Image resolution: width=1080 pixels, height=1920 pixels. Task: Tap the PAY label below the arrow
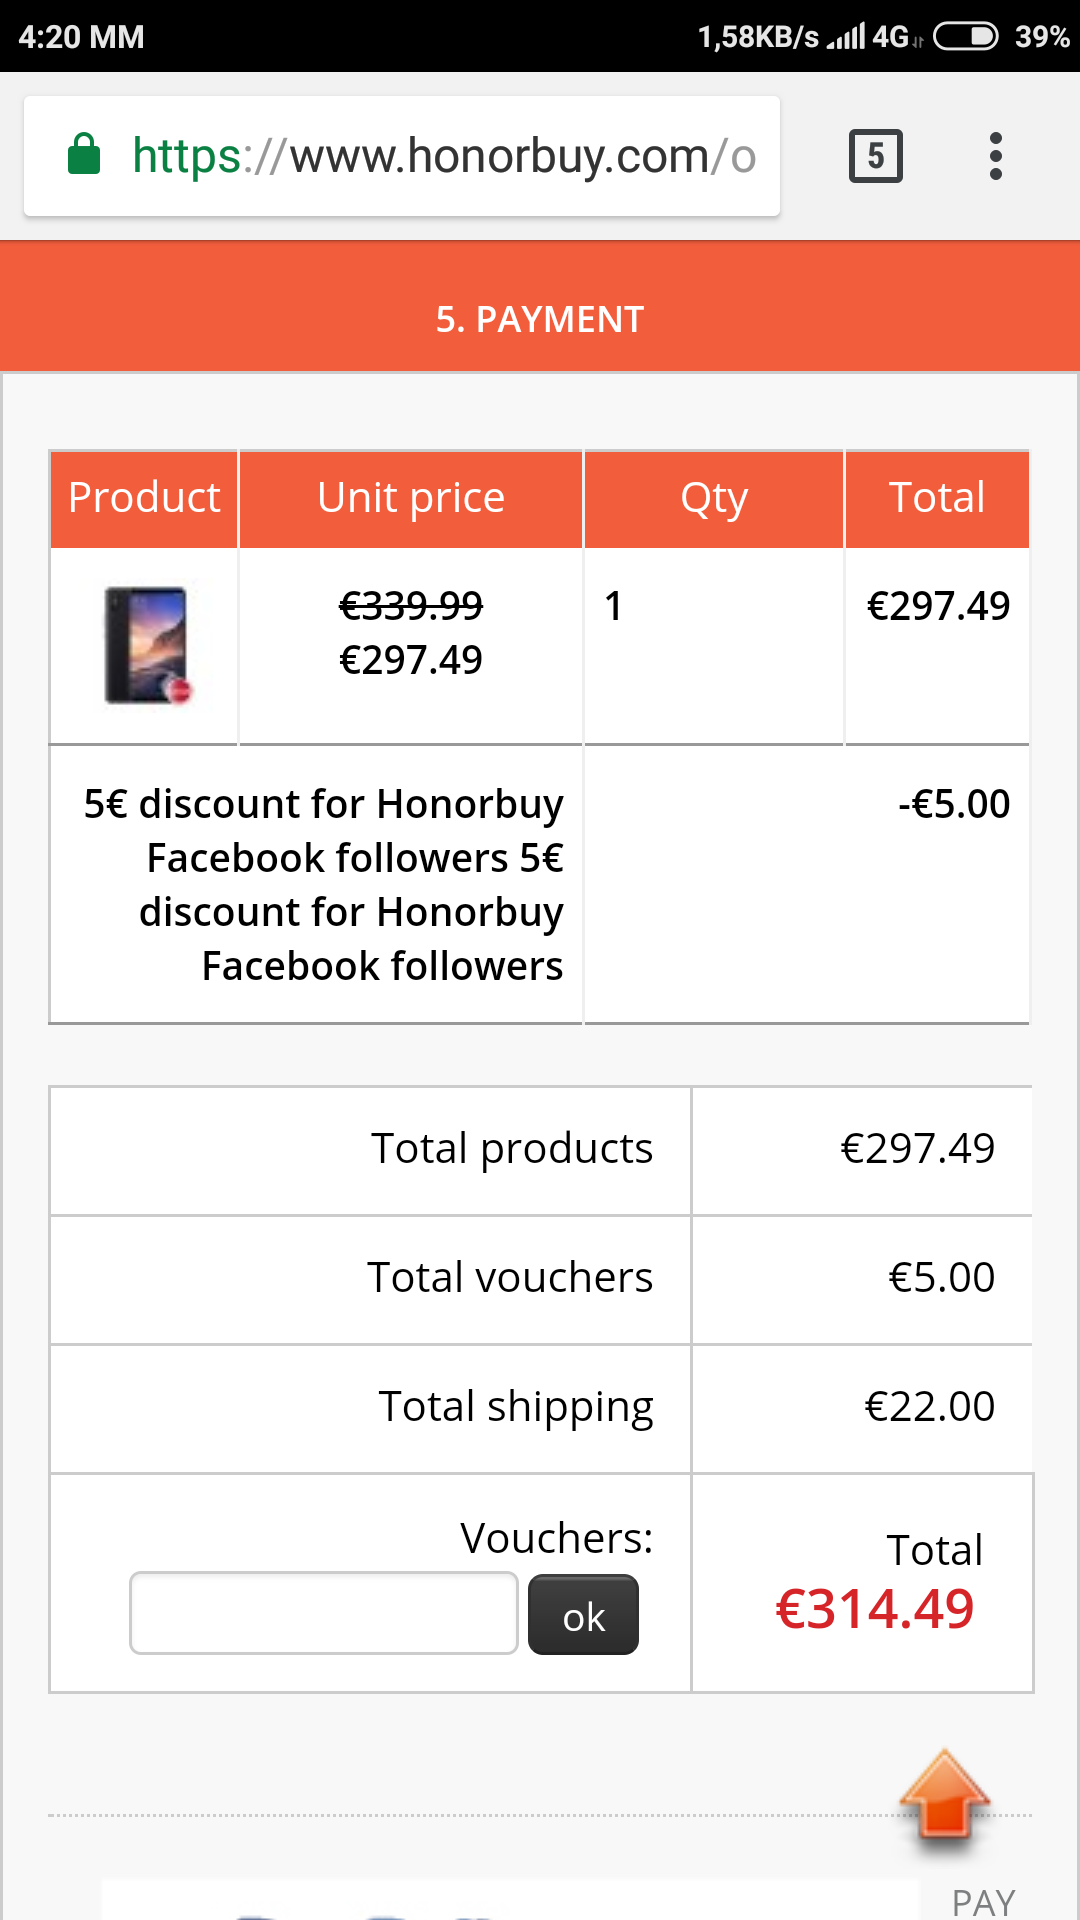tap(983, 1901)
